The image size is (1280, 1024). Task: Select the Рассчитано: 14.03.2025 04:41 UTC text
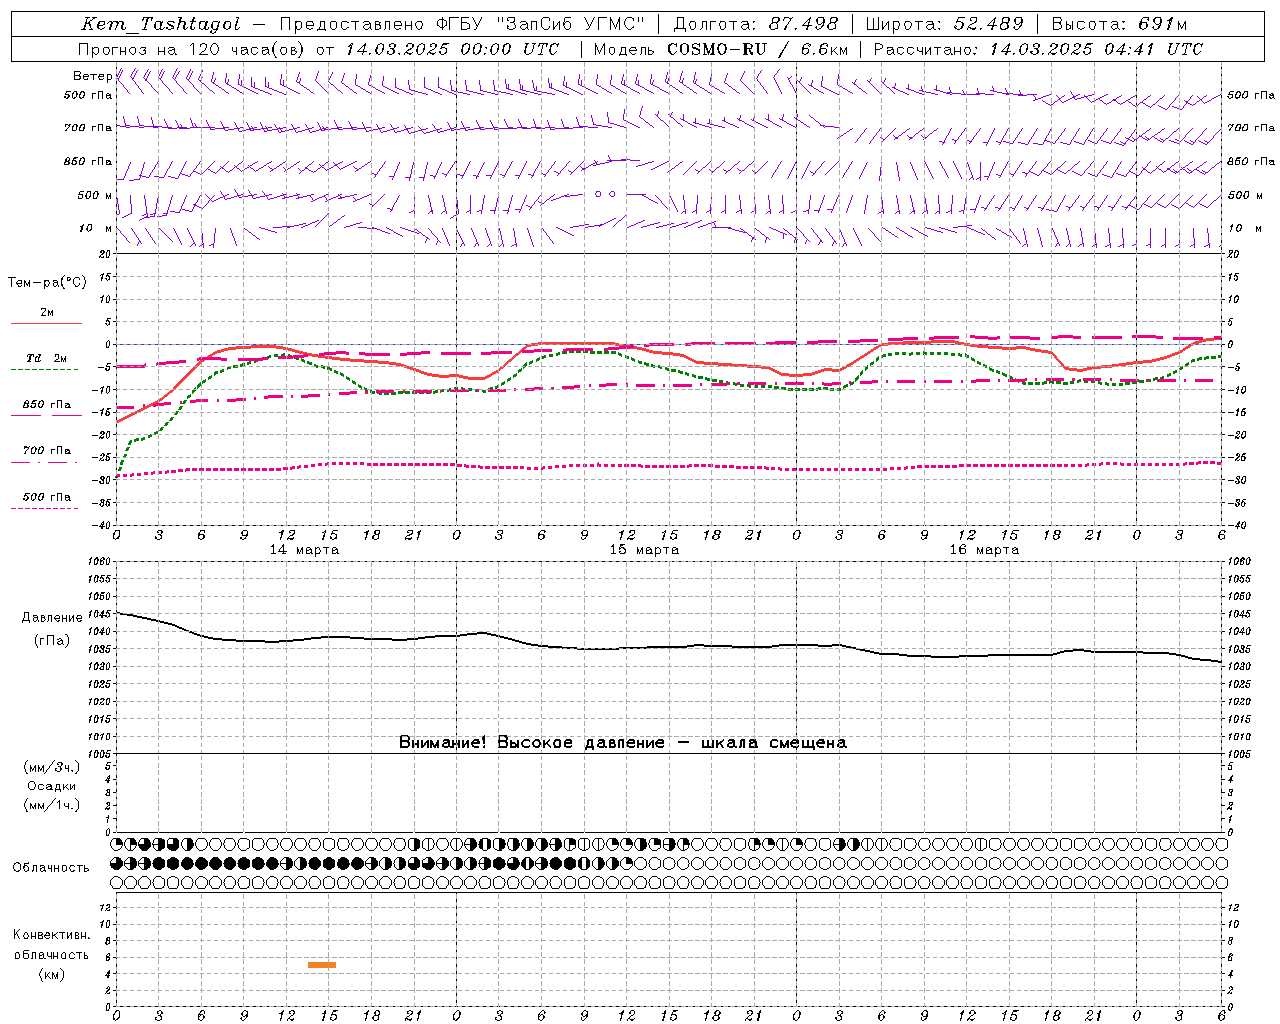click(1038, 49)
